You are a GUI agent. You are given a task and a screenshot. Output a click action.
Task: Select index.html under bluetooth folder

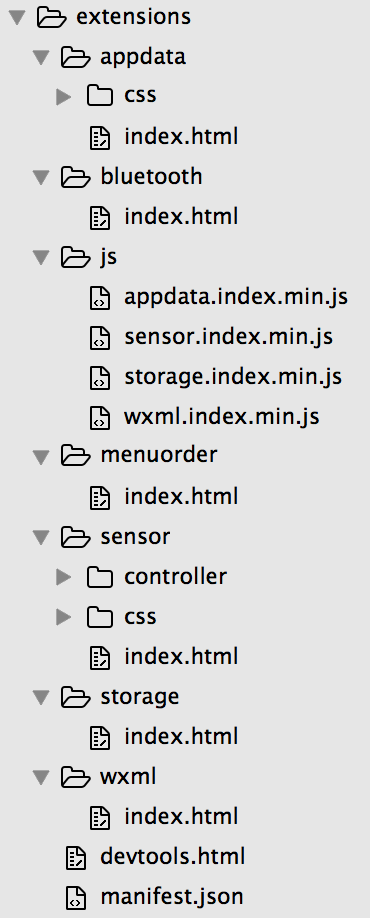click(181, 217)
